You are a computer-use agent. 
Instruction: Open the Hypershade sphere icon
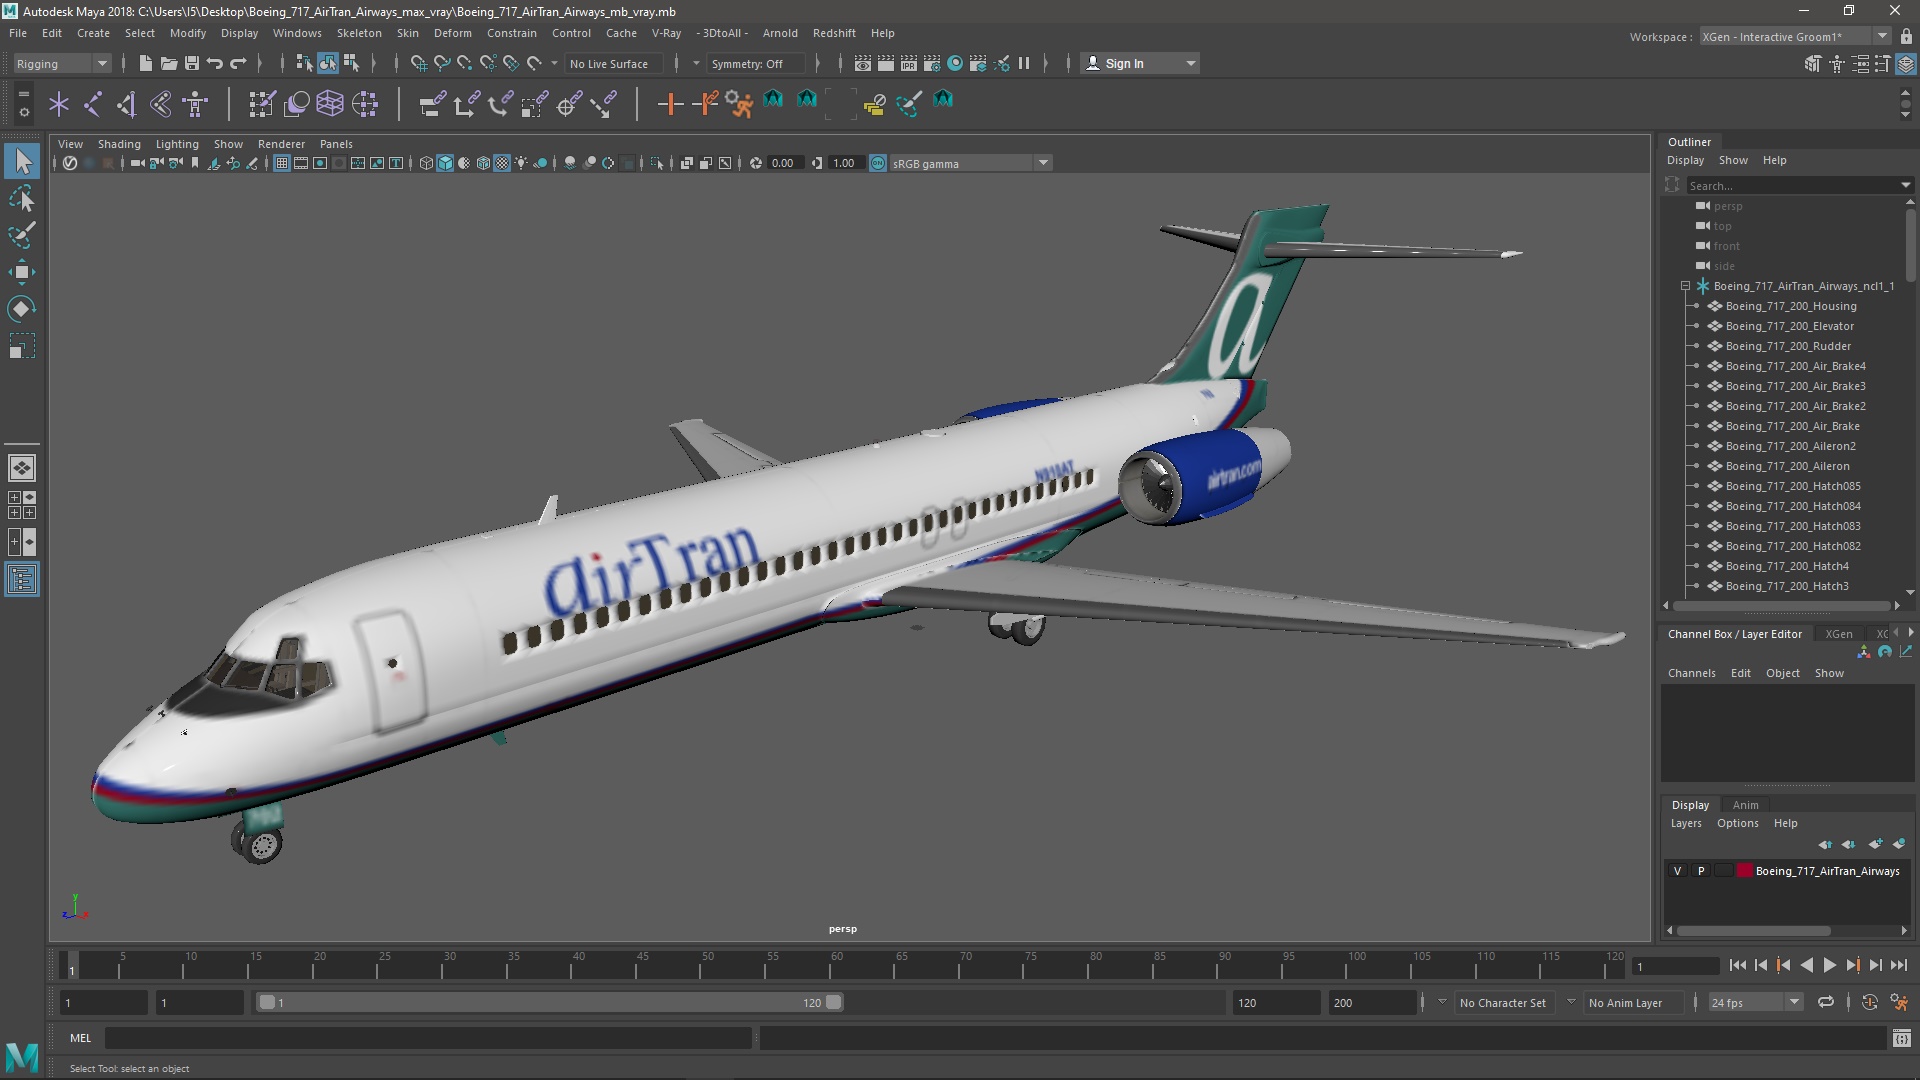(x=955, y=63)
